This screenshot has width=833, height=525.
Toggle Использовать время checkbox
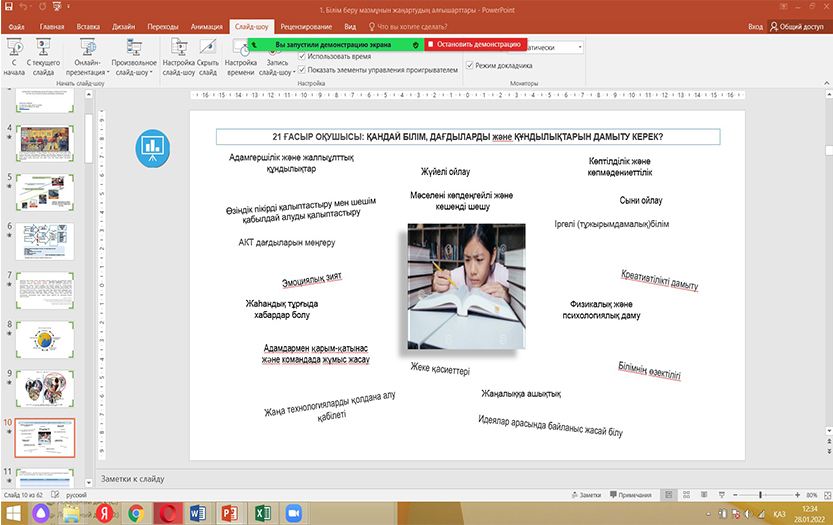pos(303,58)
